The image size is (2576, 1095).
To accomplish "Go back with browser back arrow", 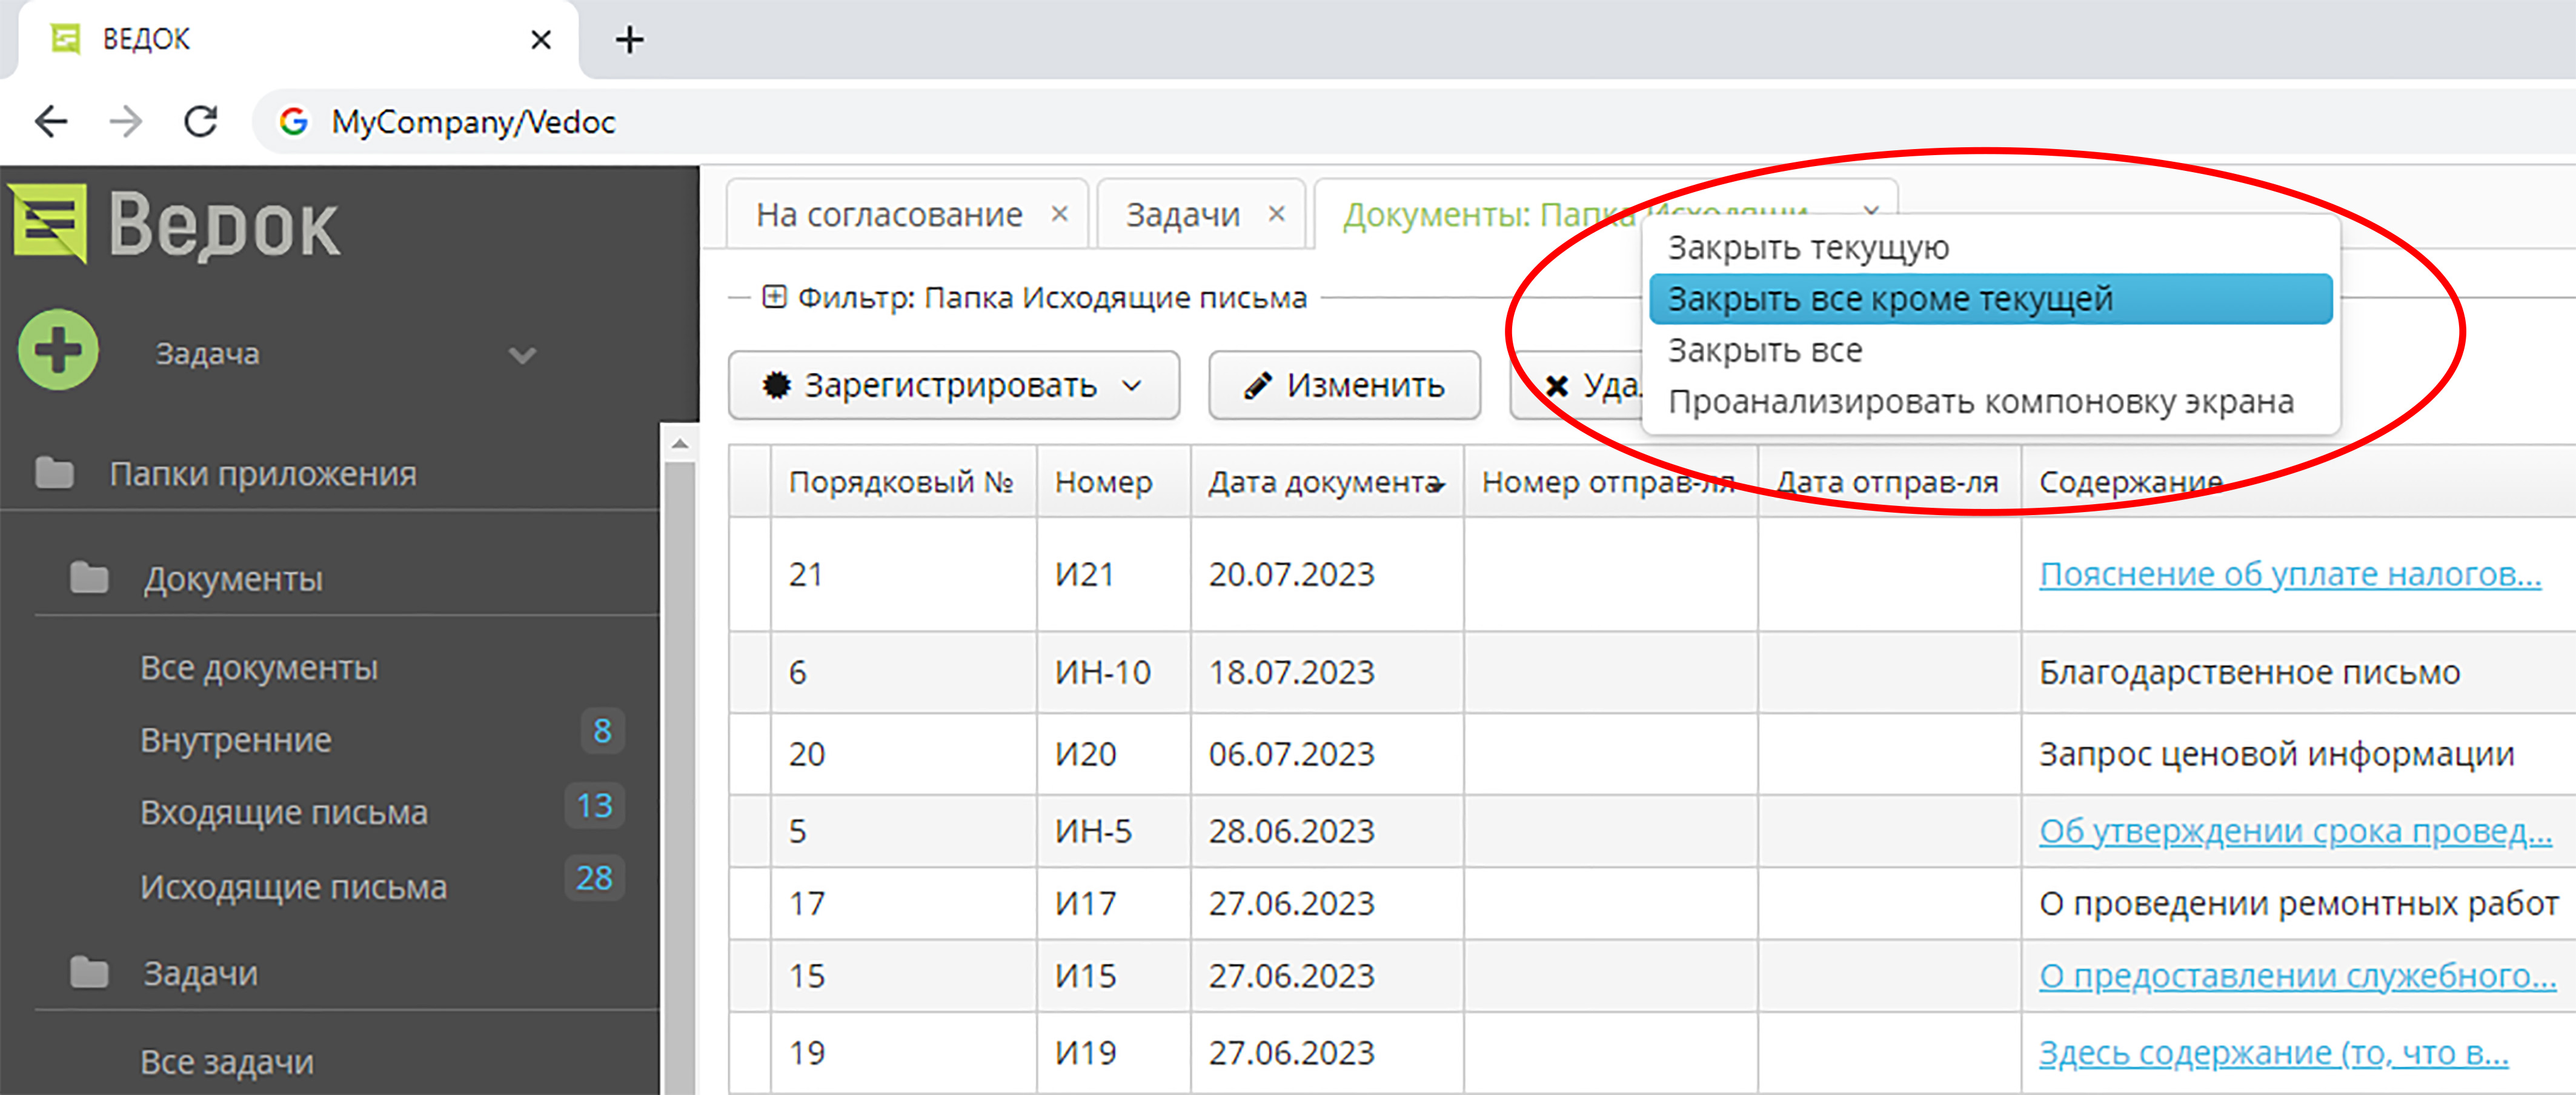I will (51, 122).
